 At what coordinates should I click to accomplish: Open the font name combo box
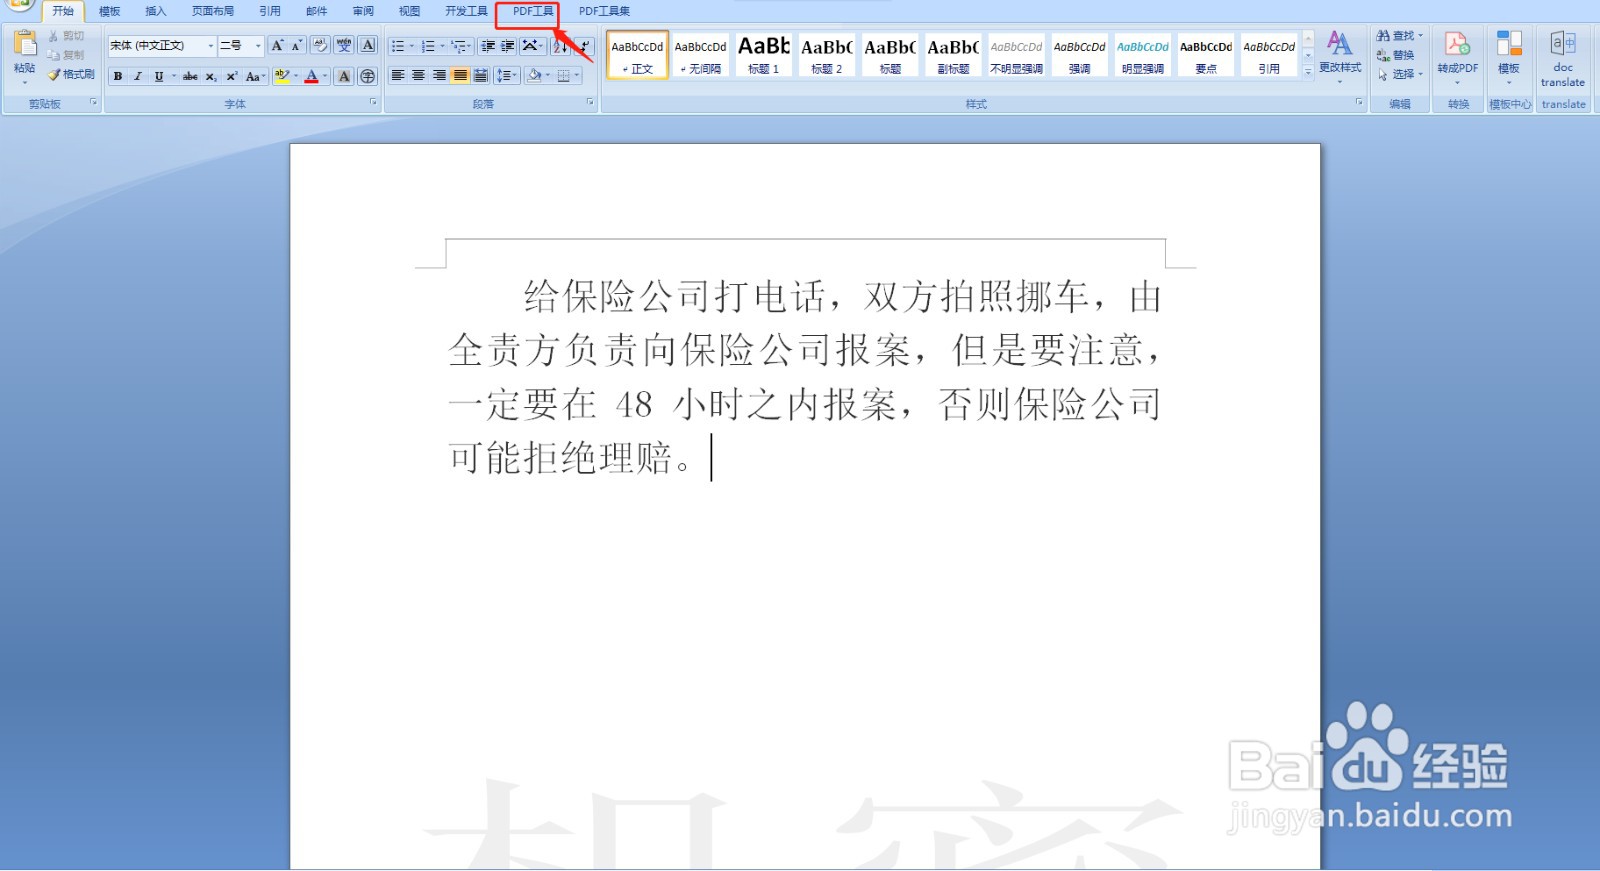click(x=162, y=45)
